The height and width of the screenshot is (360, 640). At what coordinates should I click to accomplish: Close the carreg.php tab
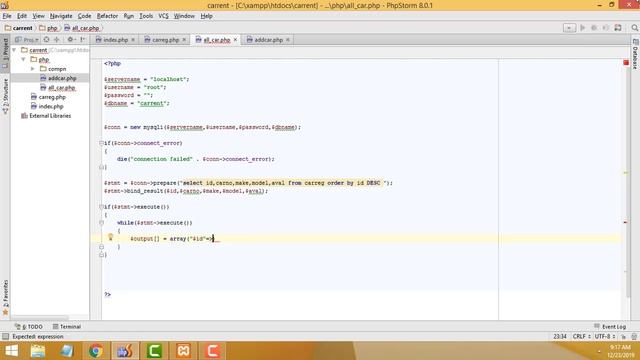pyautogui.click(x=184, y=40)
